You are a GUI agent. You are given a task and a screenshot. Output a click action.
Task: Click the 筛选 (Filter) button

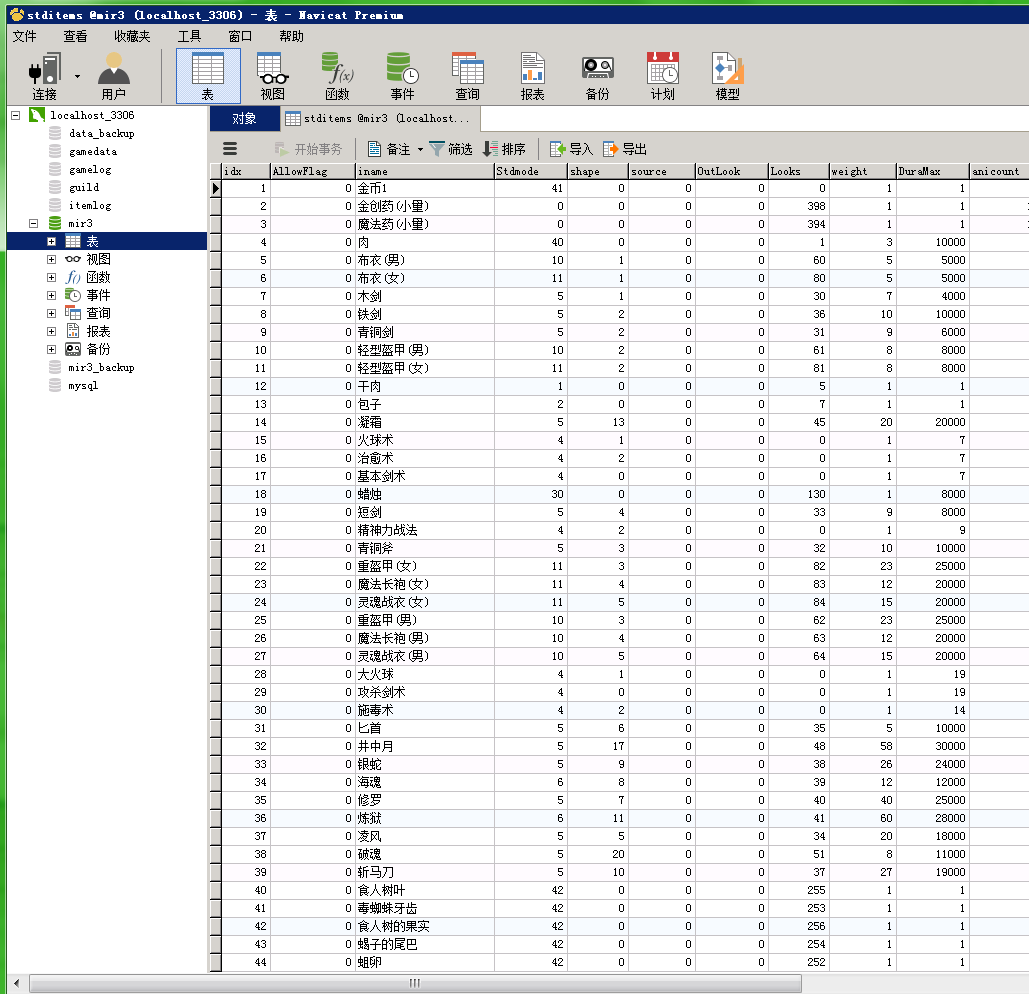[451, 149]
